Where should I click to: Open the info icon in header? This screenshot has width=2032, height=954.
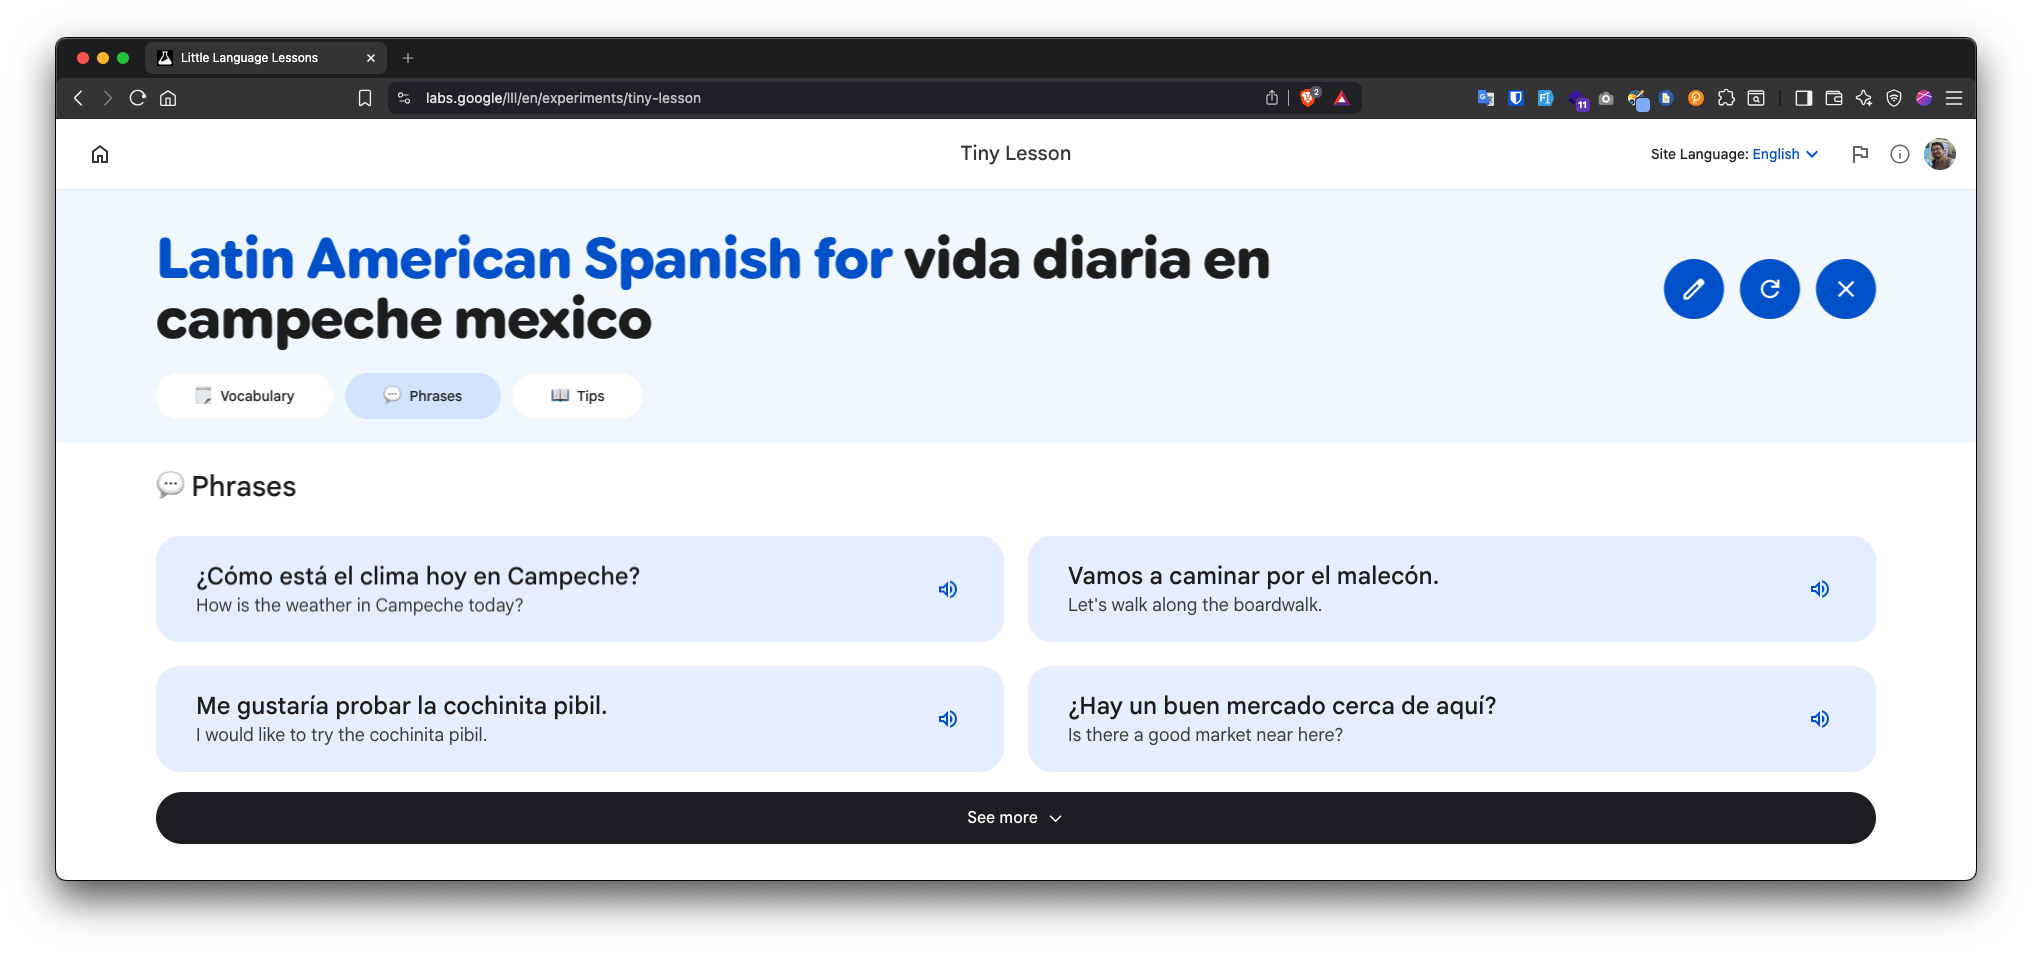(1899, 154)
